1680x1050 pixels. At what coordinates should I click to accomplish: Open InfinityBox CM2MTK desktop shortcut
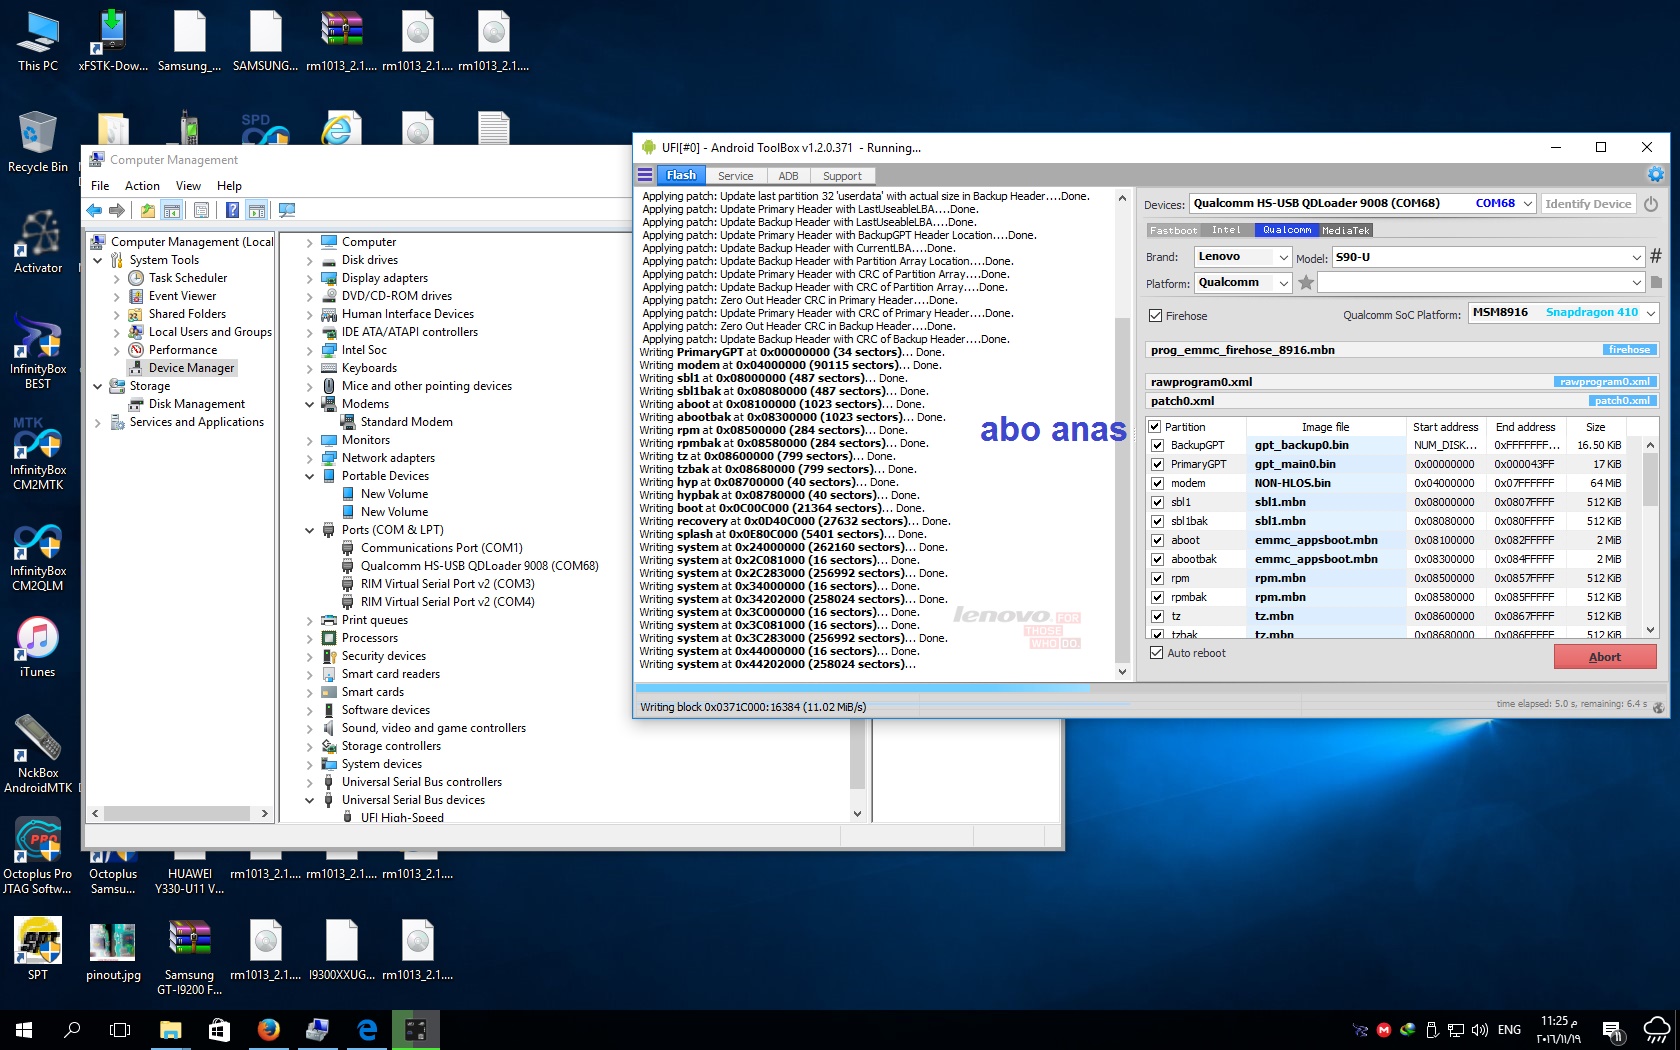[x=37, y=453]
